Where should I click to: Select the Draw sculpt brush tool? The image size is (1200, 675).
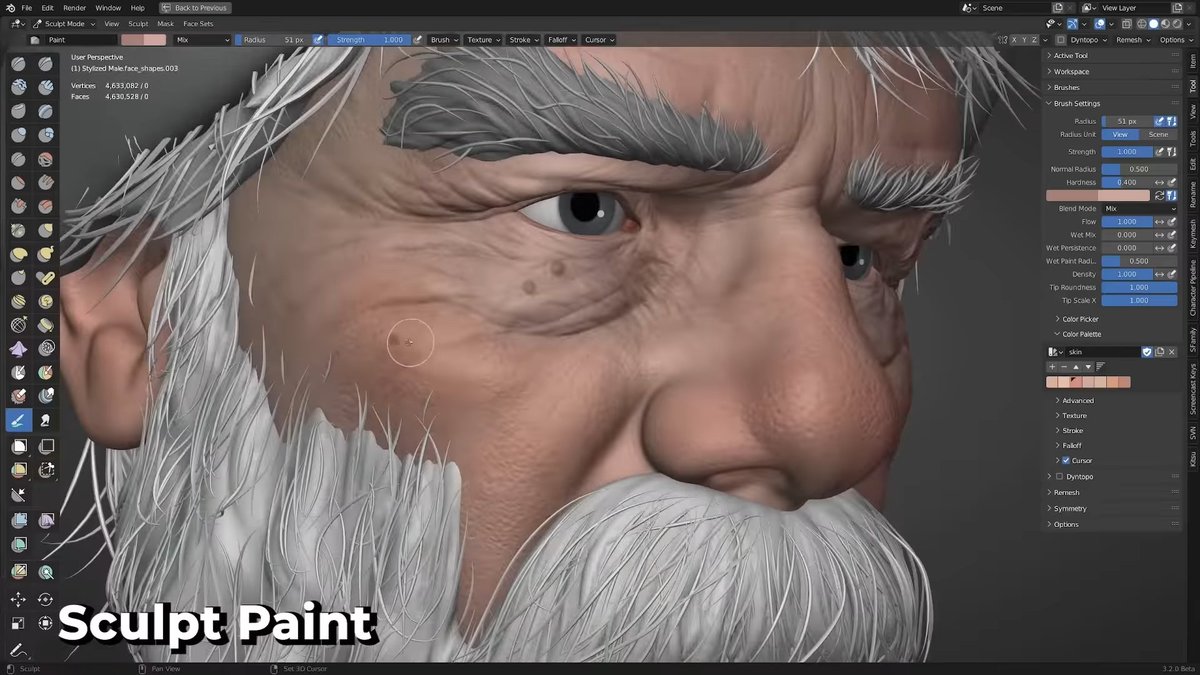coord(19,64)
